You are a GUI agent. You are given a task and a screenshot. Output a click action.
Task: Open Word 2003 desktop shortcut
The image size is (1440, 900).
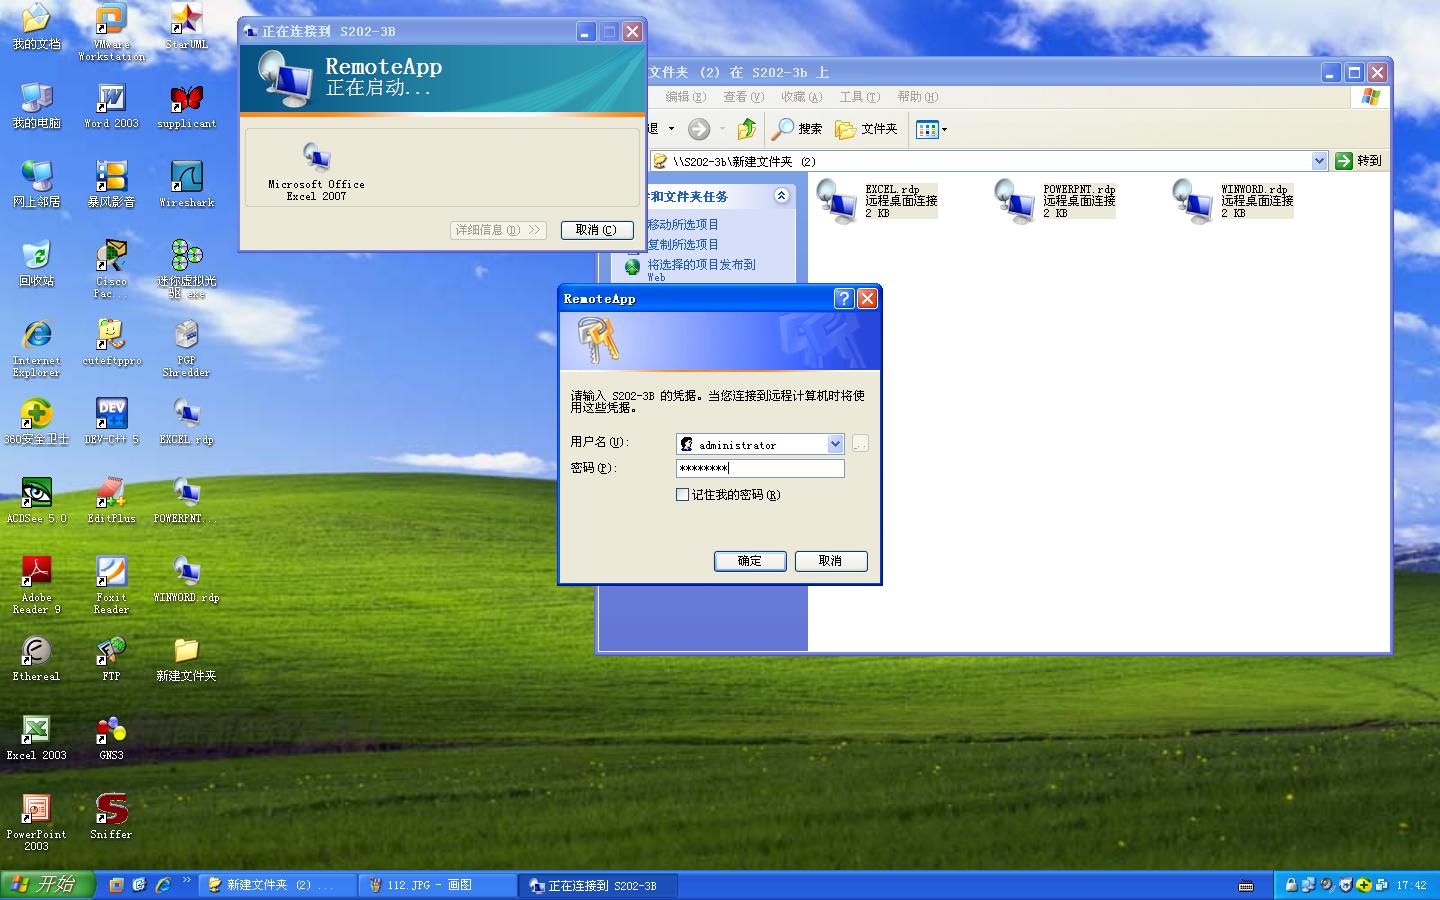point(111,106)
